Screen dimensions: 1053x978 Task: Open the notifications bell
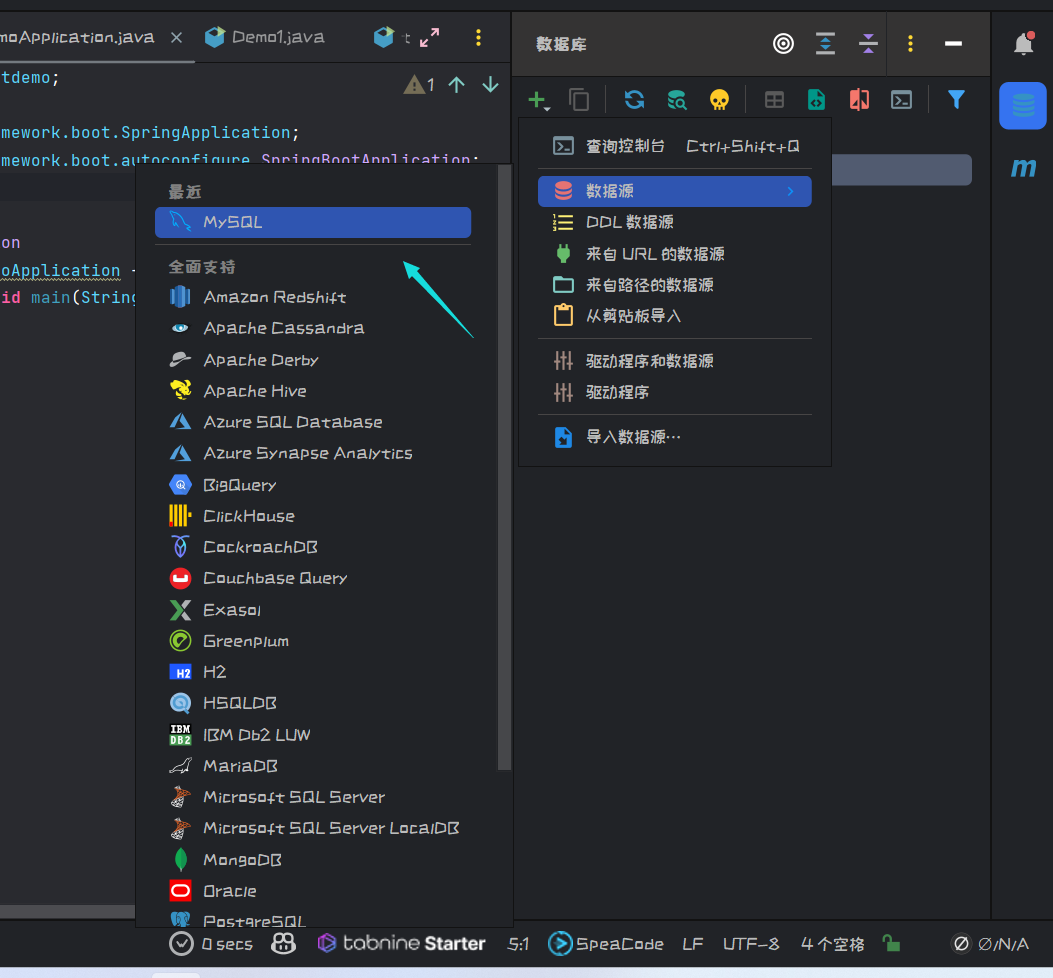[1023, 44]
